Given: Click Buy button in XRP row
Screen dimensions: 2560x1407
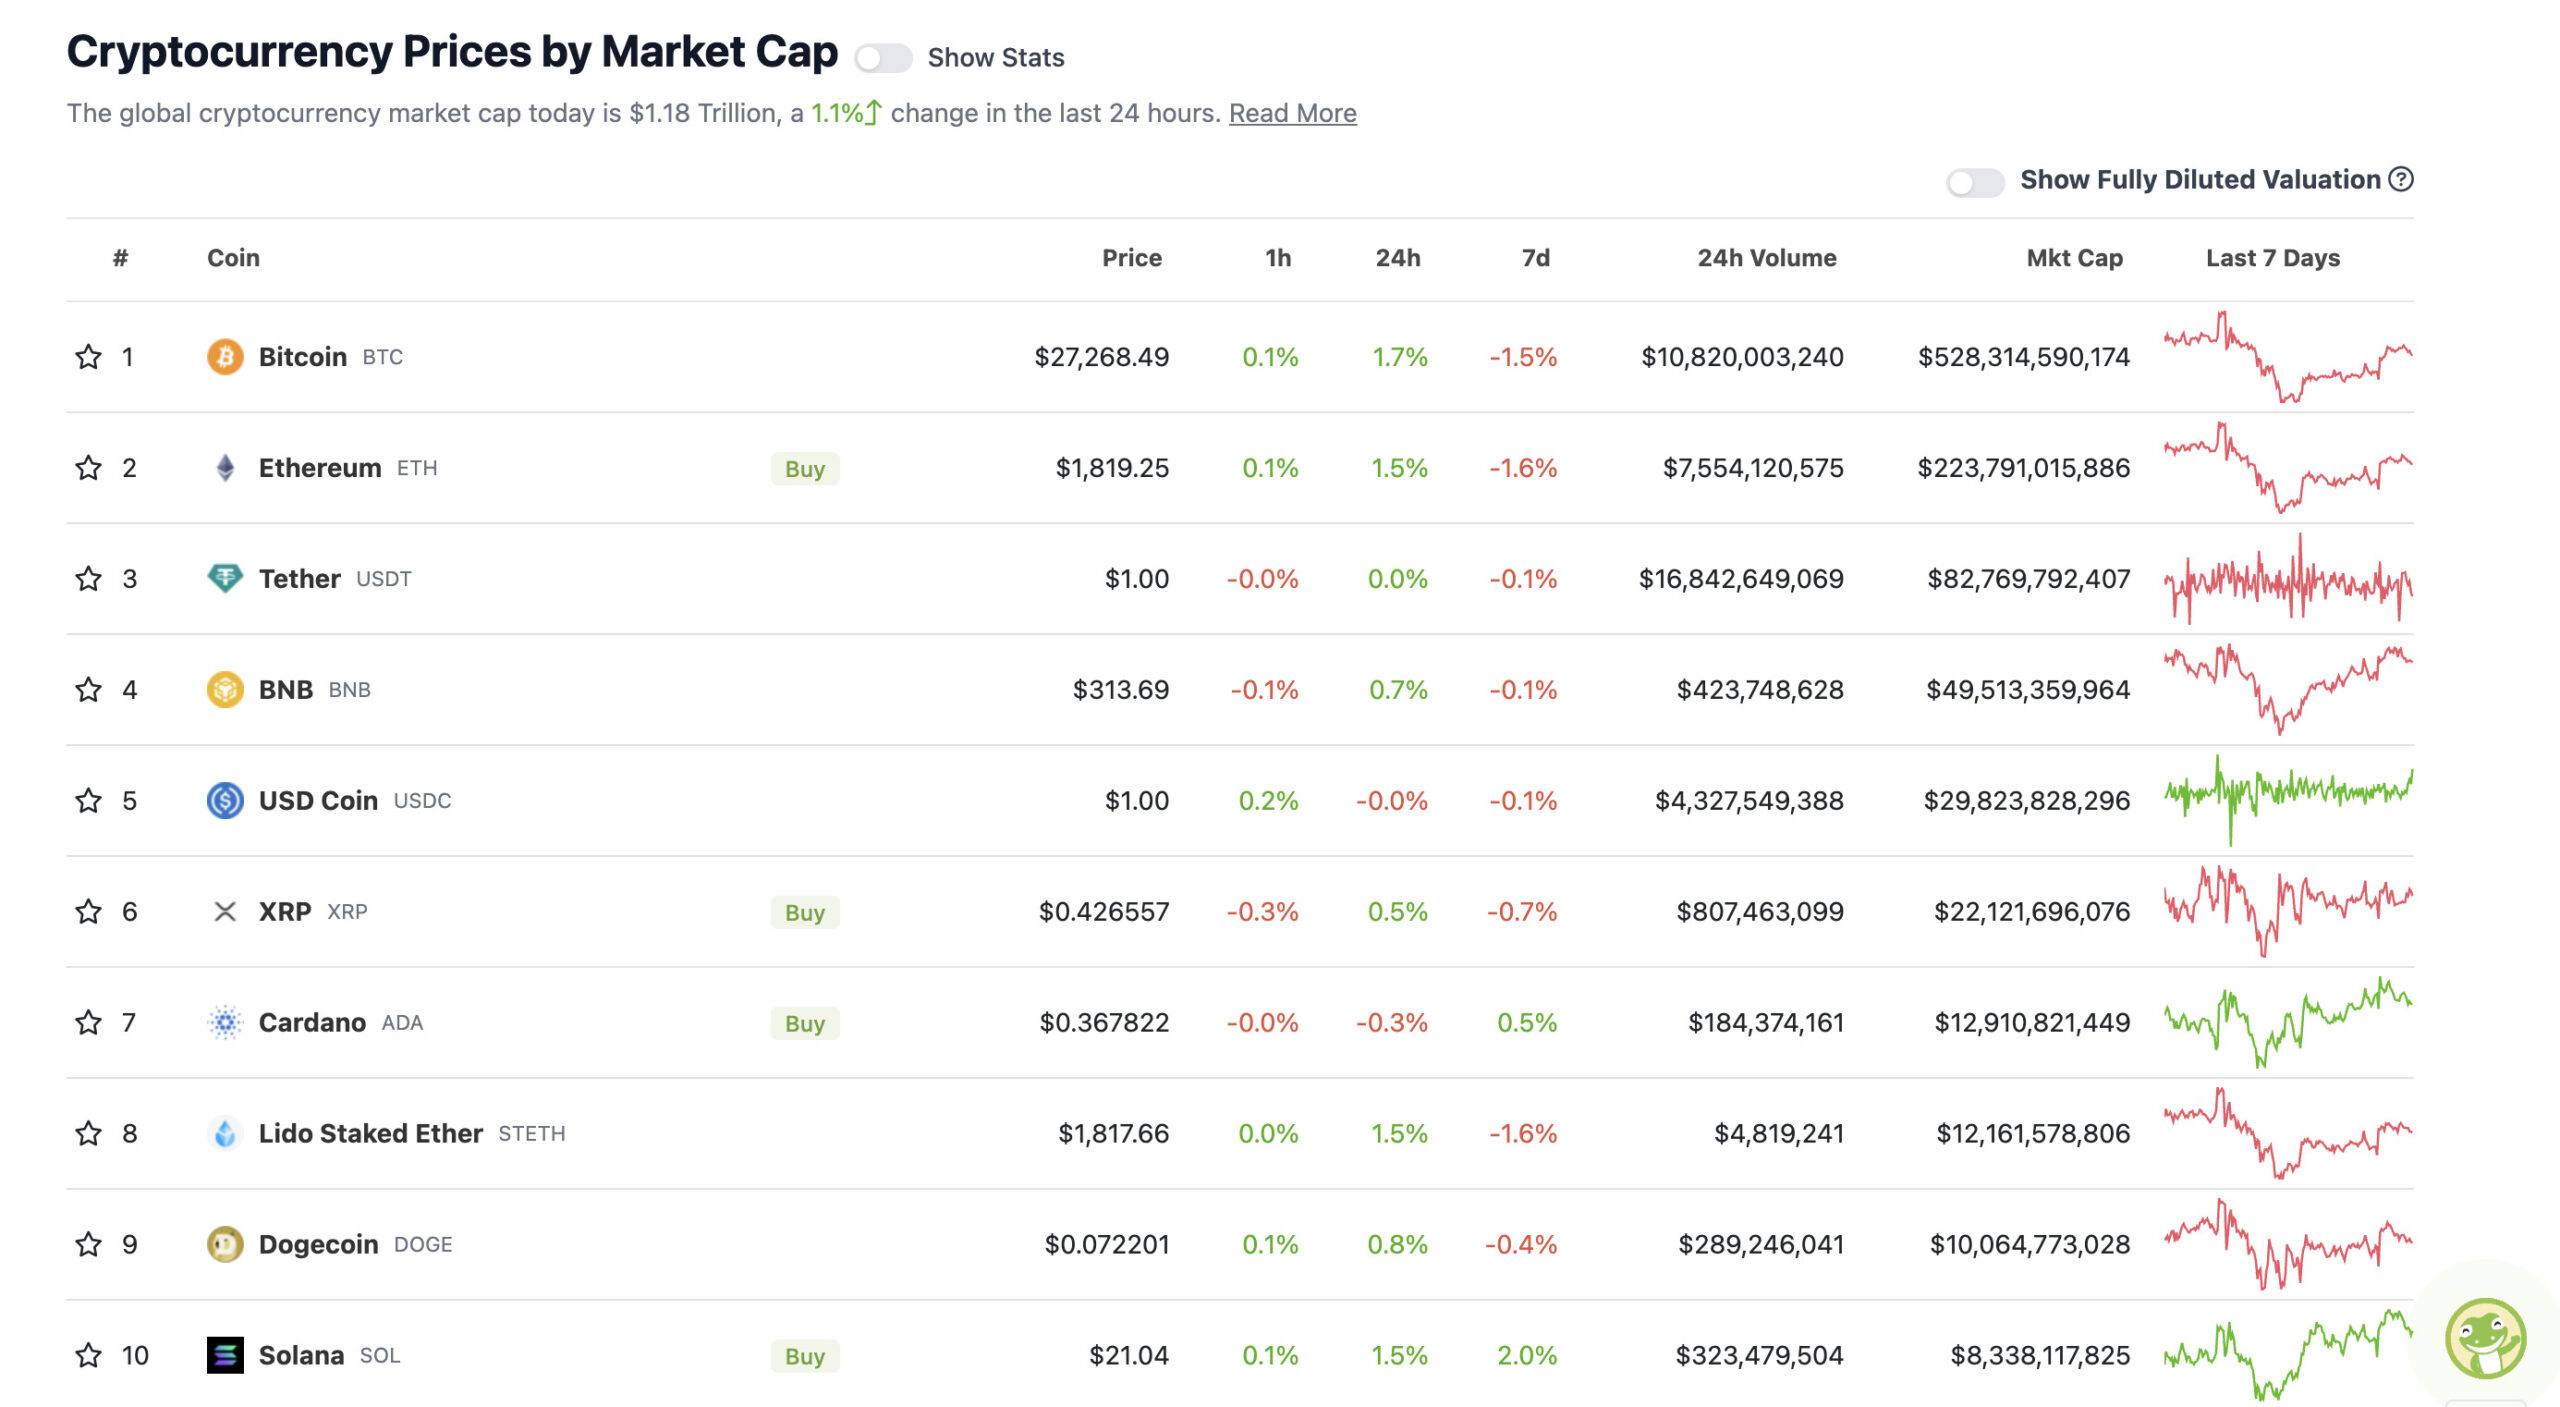Looking at the screenshot, I should [805, 913].
